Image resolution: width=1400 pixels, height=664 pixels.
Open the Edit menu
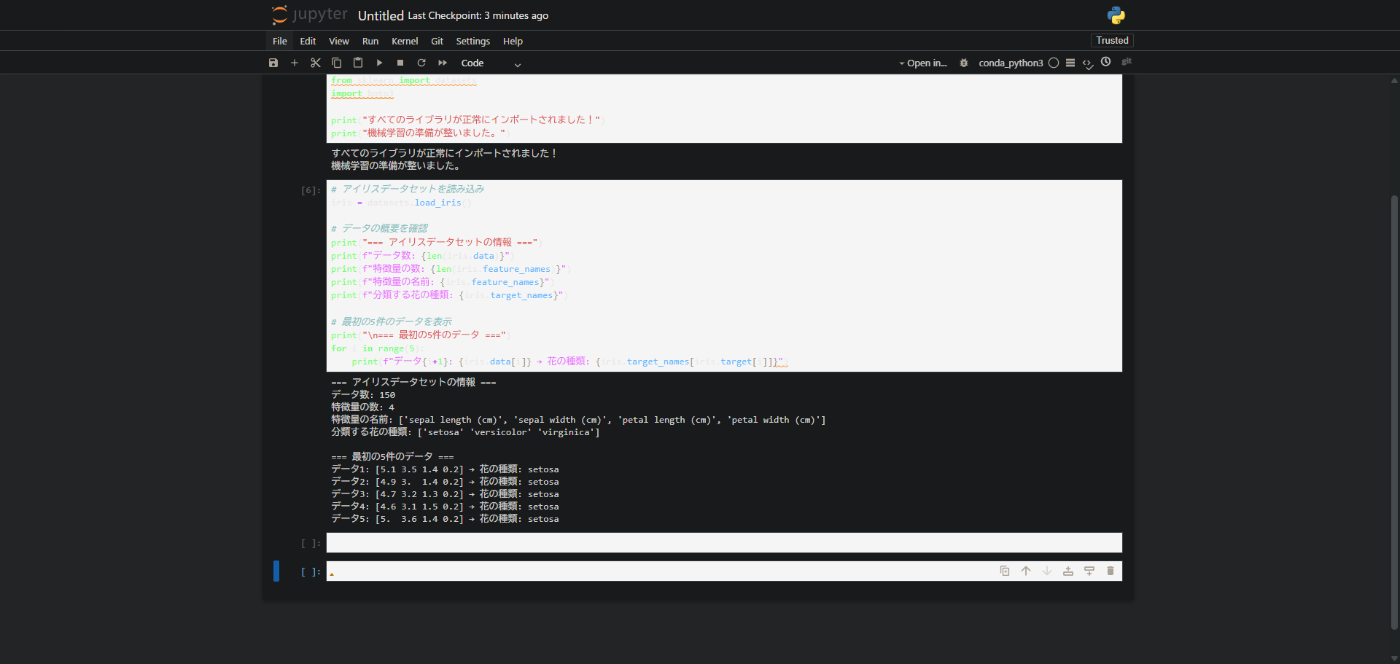308,41
